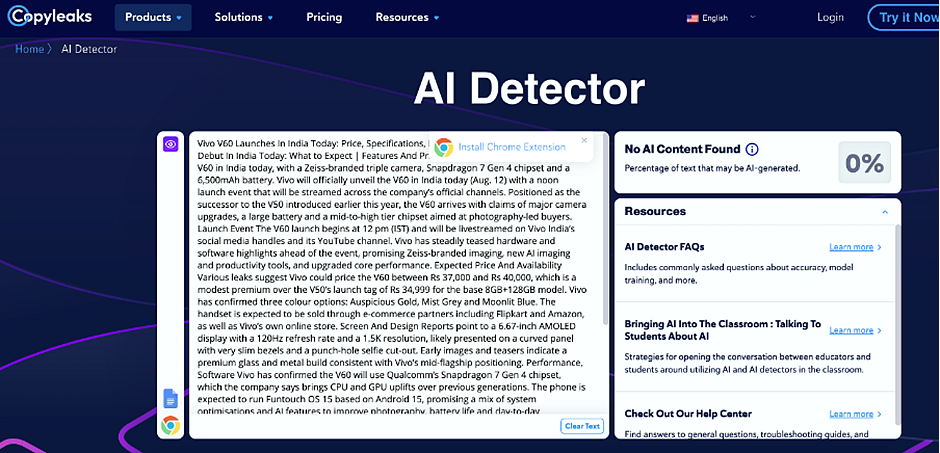Click the 0% AI score box
This screenshot has width=940, height=453.
864,162
